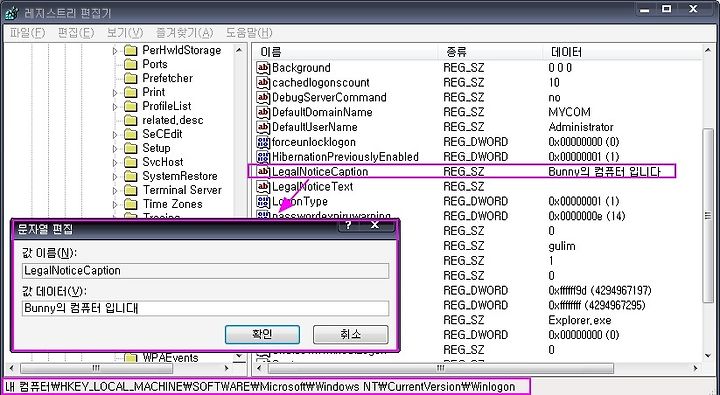Select the HibernationPreviouslyEnabled value name

pos(345,157)
